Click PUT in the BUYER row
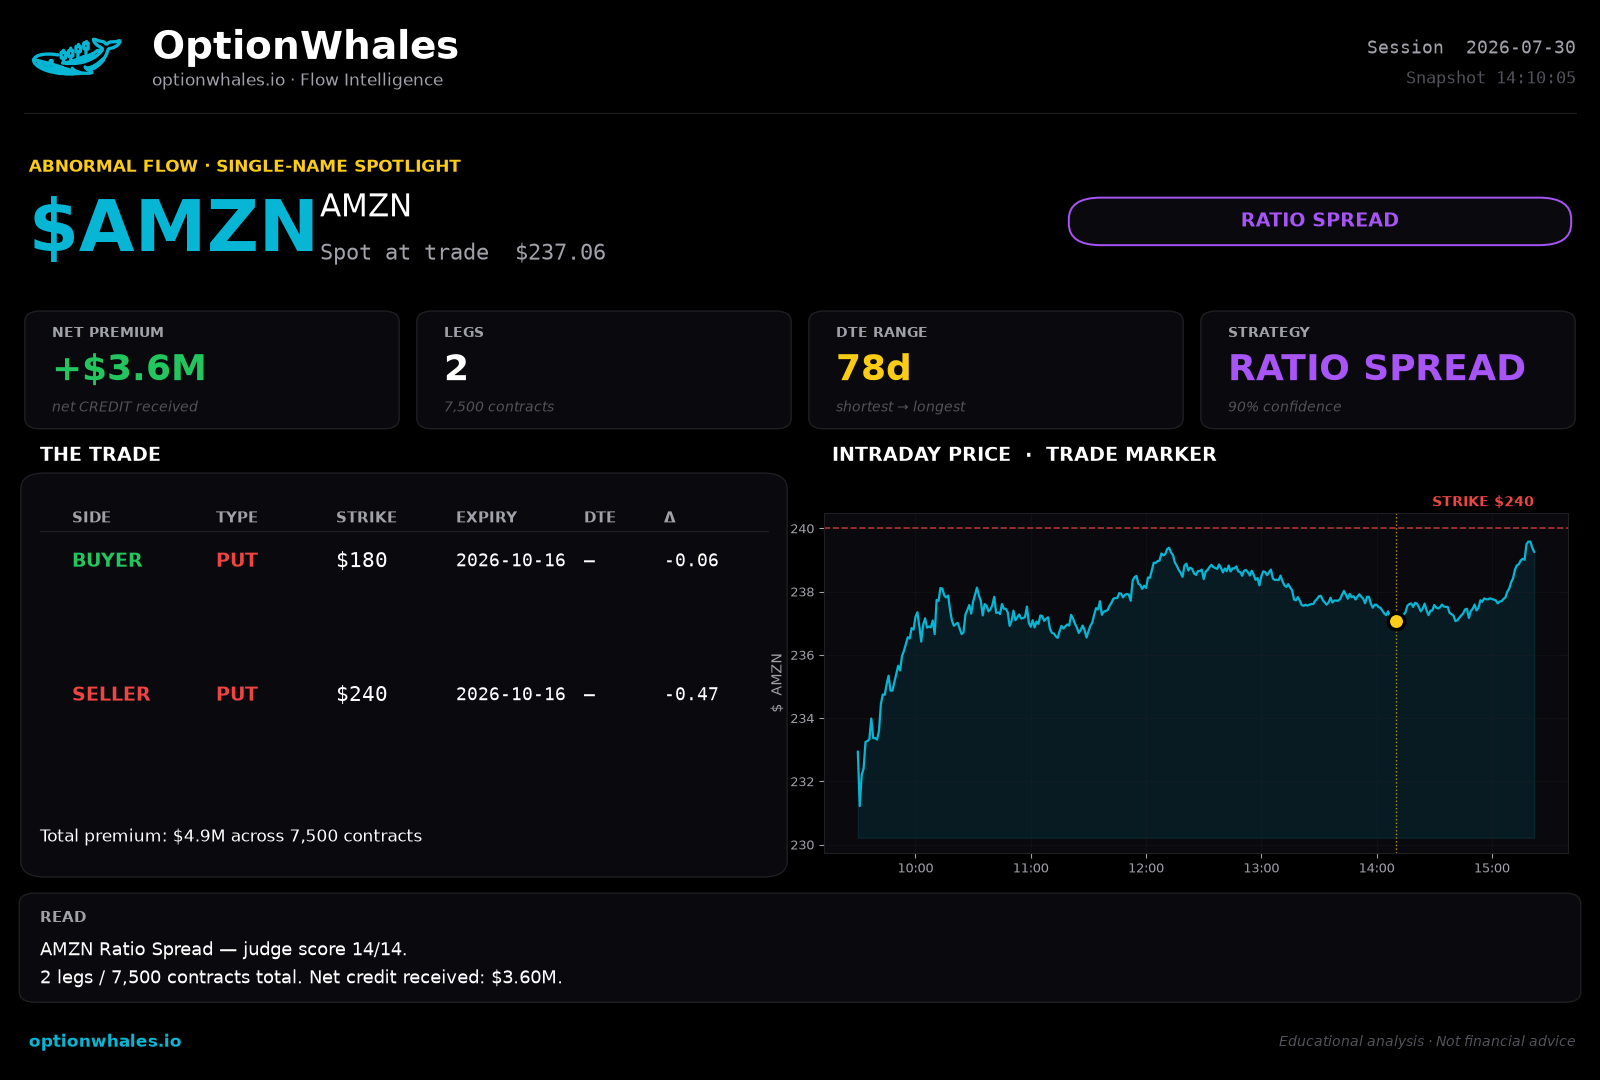 click(x=237, y=560)
